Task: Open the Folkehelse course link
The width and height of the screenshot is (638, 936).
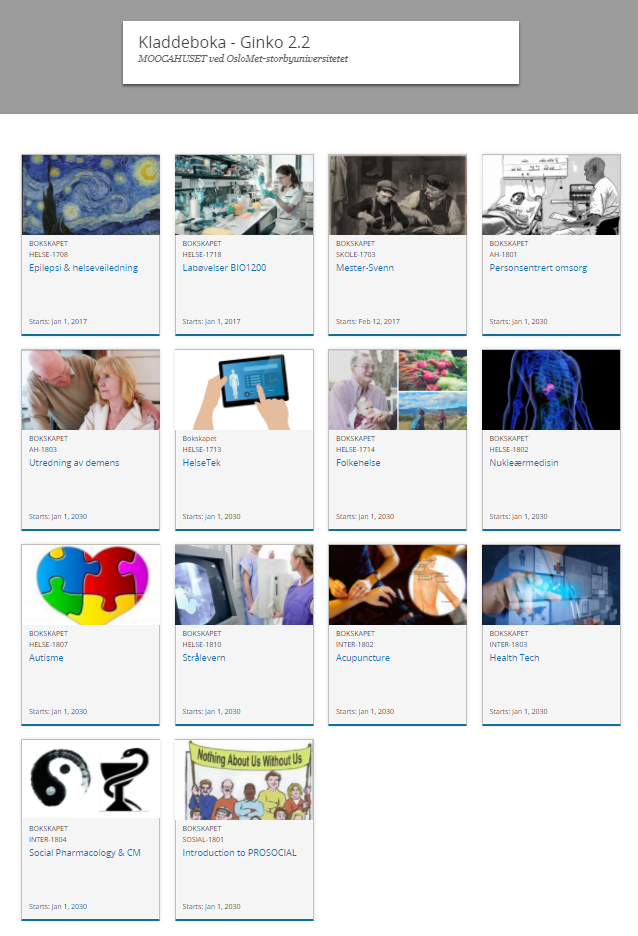Action: pyautogui.click(x=358, y=463)
